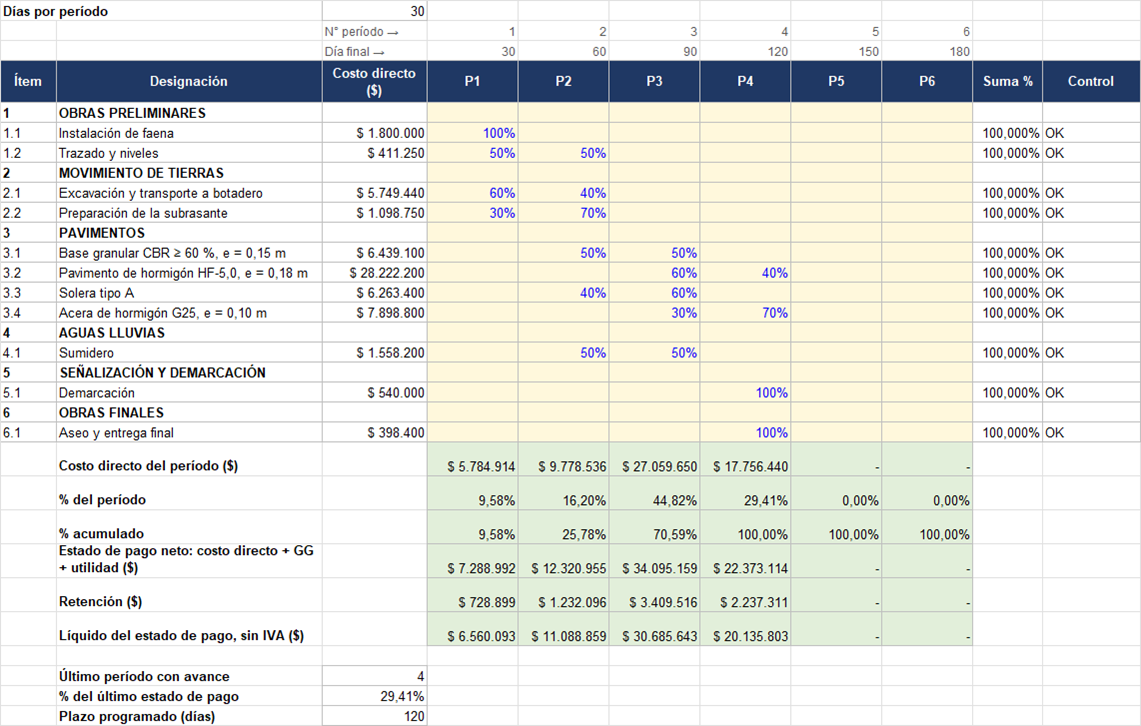Screen dimensions: 1141x726
Task: Click the 70% P4 cell for Acera
Action: tap(745, 313)
